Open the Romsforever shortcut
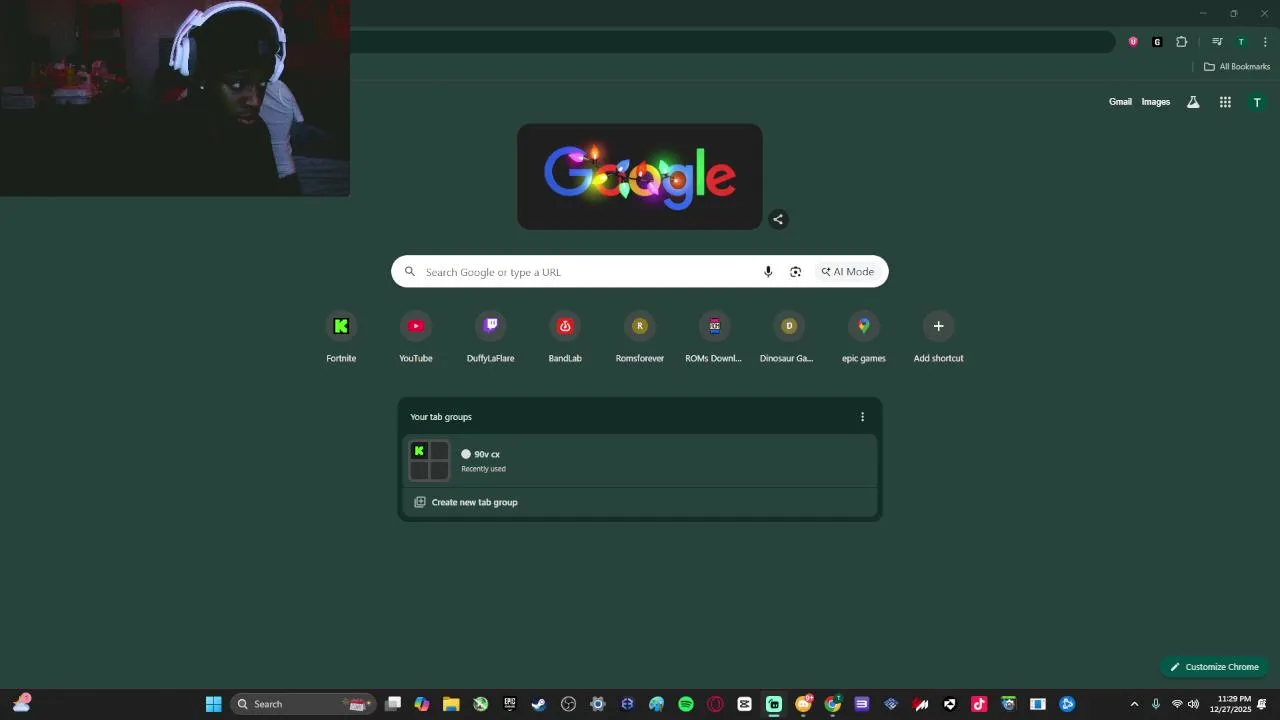This screenshot has width=1280, height=720. [x=640, y=338]
